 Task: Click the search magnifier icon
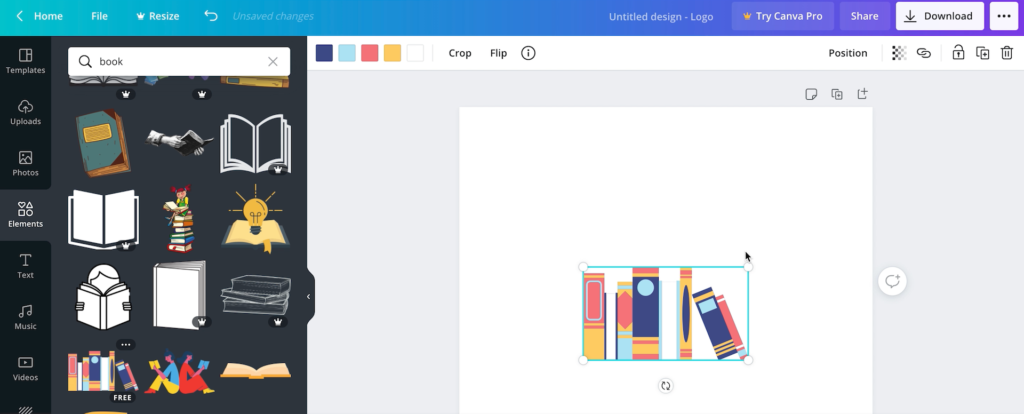click(x=85, y=61)
